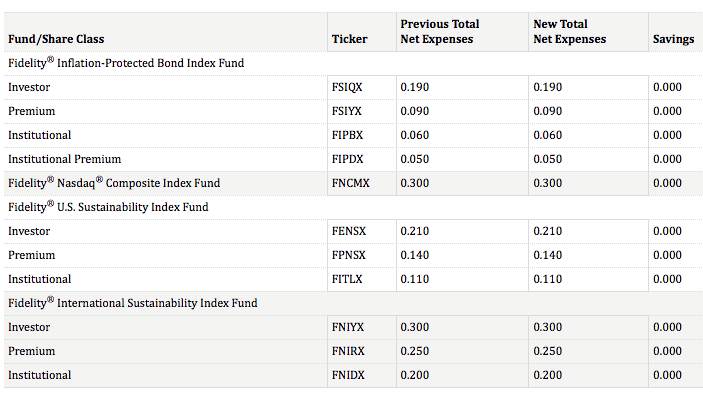Click the Fund/Share Class column header
This screenshot has height=394, width=703.
pyautogui.click(x=56, y=39)
